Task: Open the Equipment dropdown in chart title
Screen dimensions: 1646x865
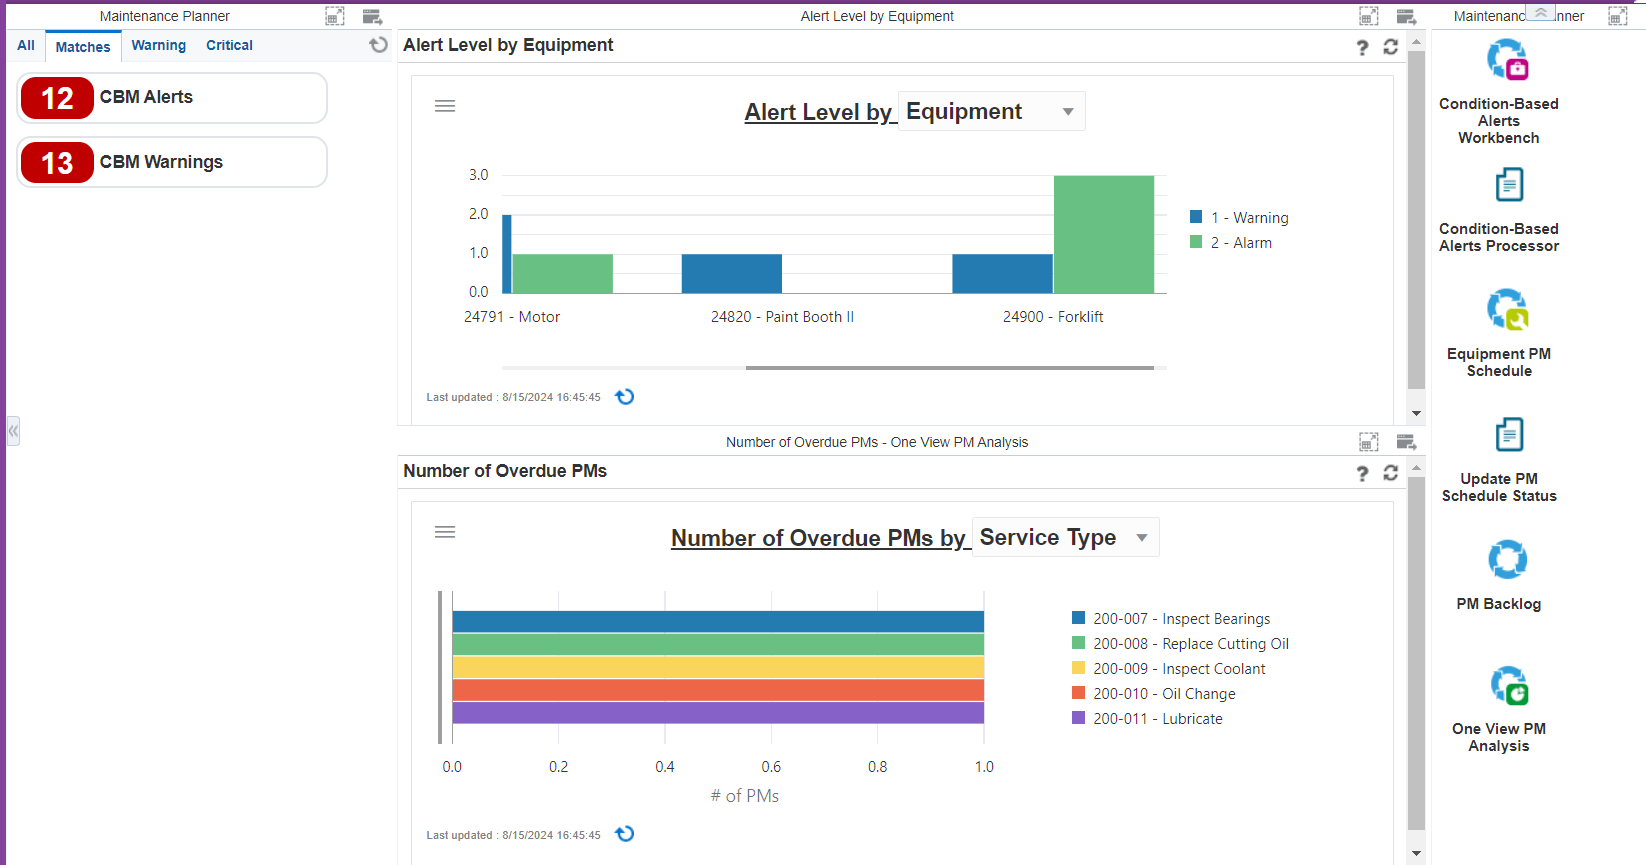Action: [991, 112]
